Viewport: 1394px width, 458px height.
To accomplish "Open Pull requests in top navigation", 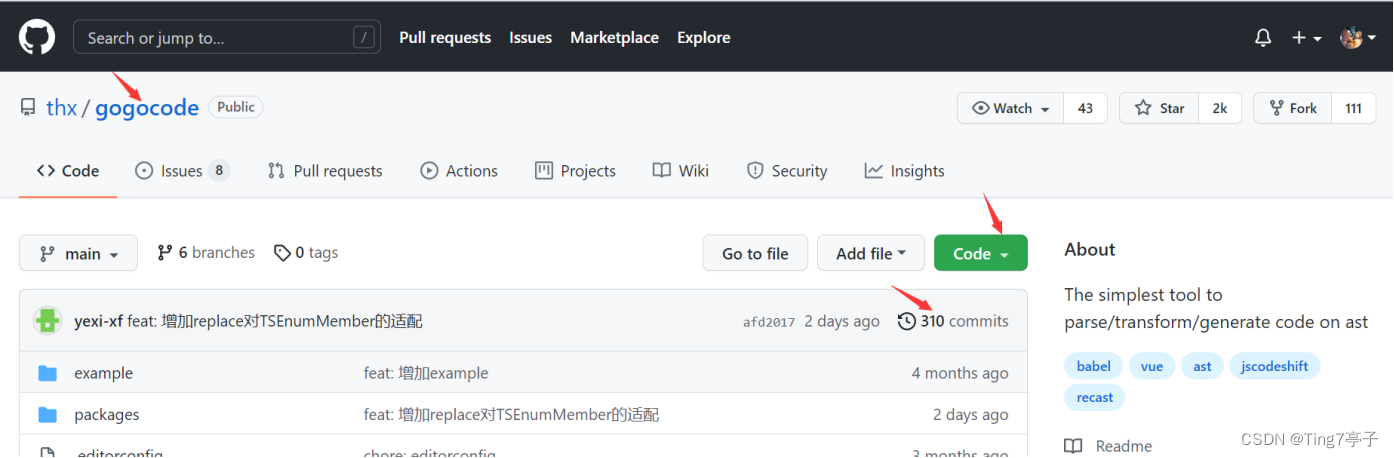I will [x=445, y=38].
